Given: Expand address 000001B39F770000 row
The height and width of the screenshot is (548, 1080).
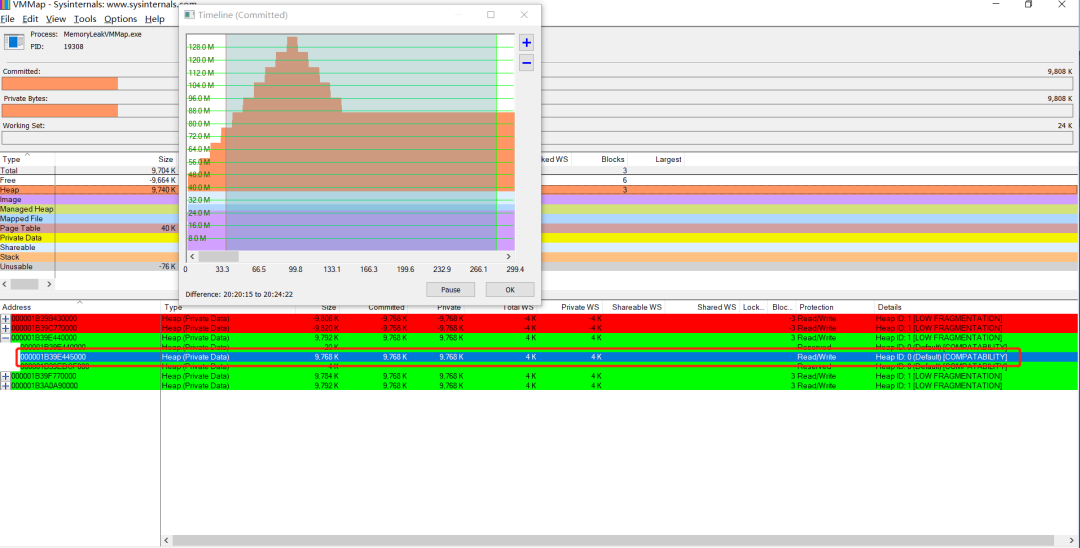Looking at the screenshot, I should tap(6, 377).
